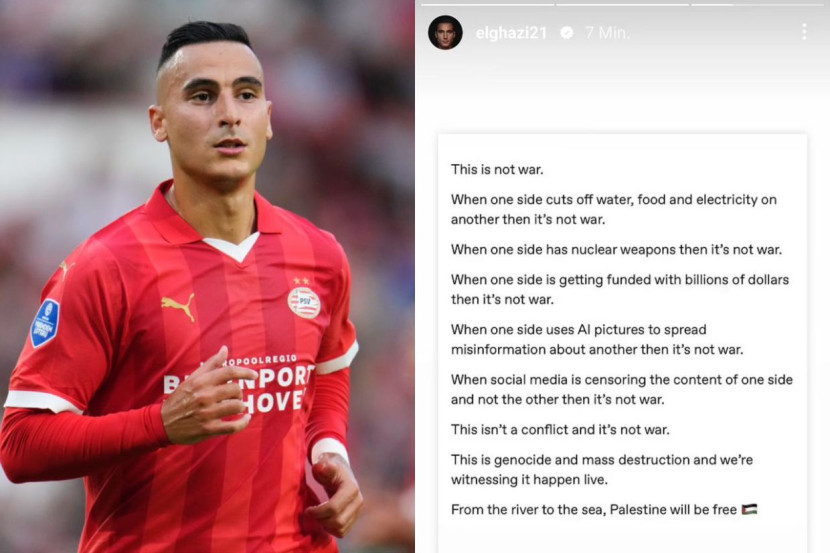The width and height of the screenshot is (830, 553).
Task: Click the elghazi21 profile avatar
Action: 445,32
